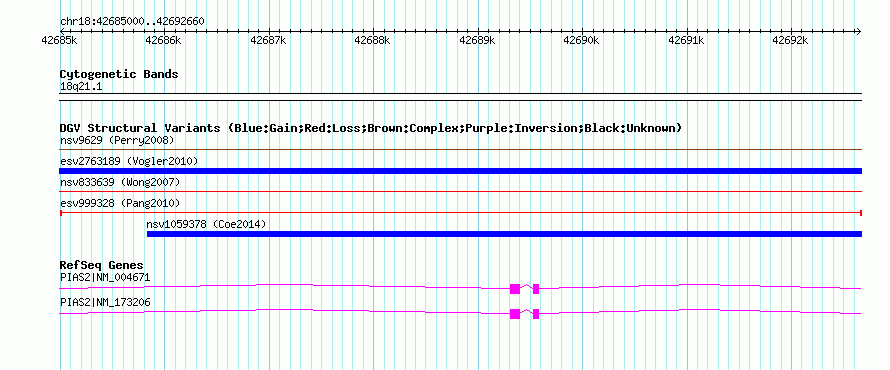Image resolution: width=890 pixels, height=370 pixels.
Task: Click the 42692k ruler tick label
Action: coord(791,41)
